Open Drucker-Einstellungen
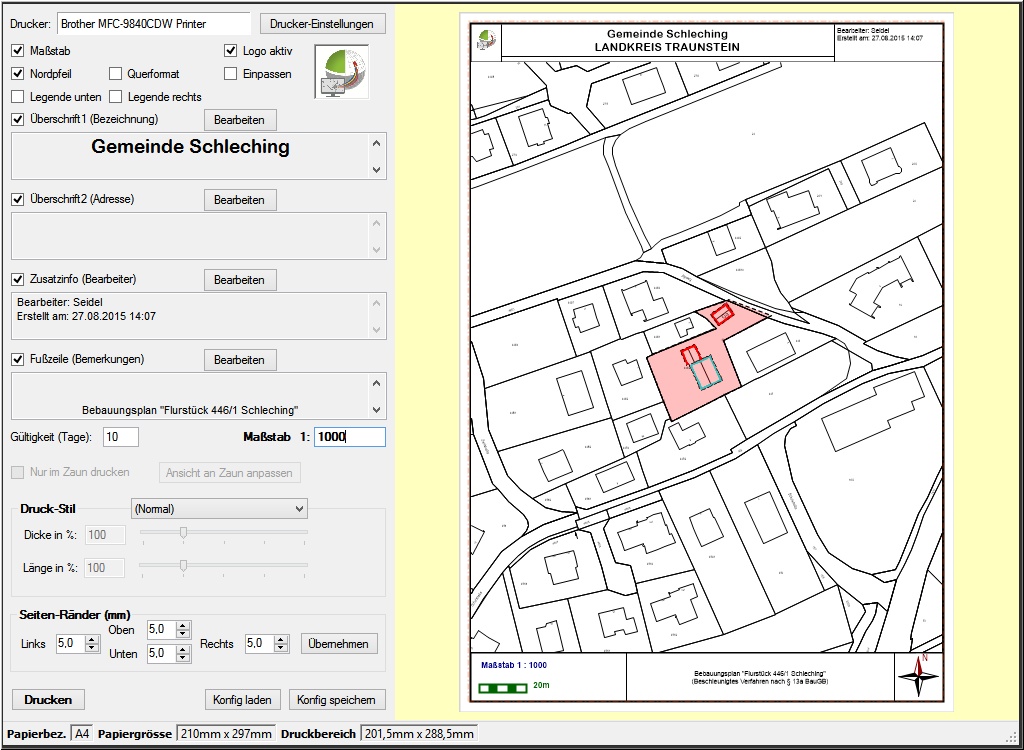1024x750 pixels. coord(323,24)
